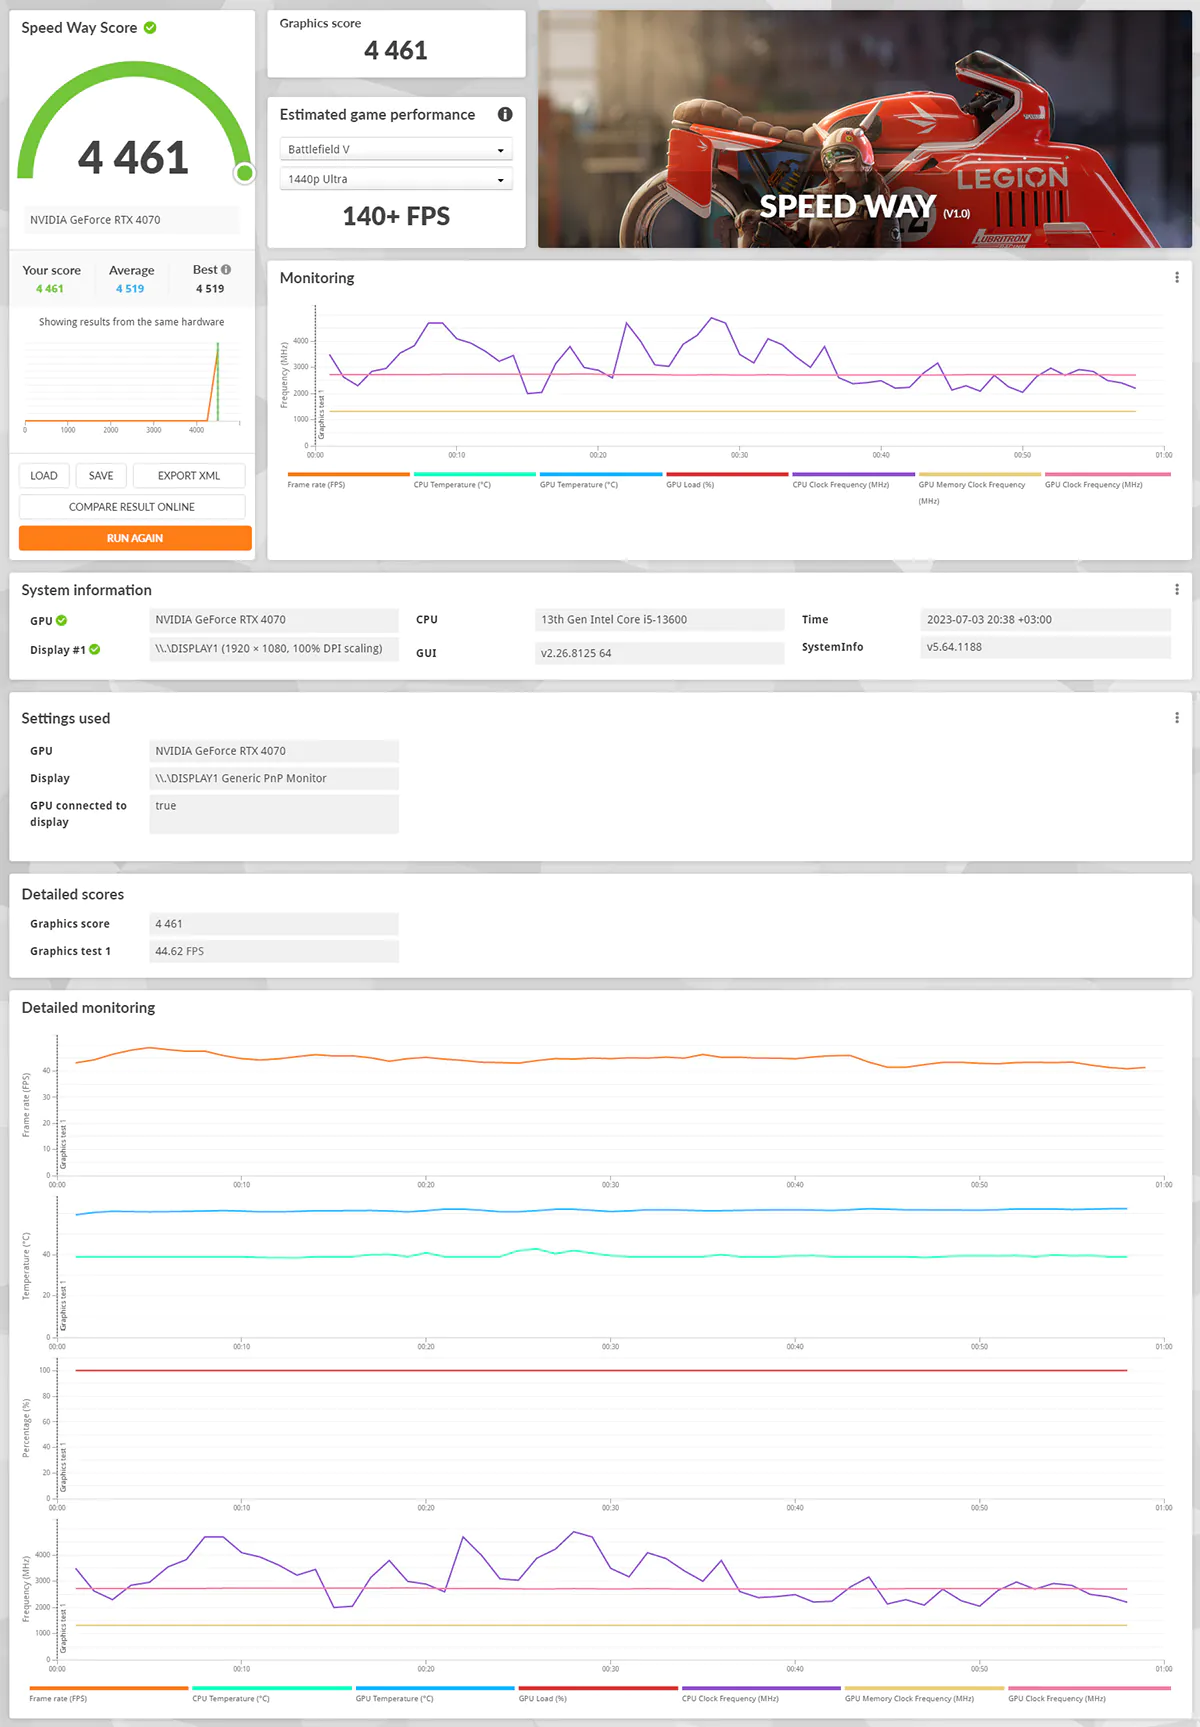This screenshot has height=1727, width=1200.
Task: Click the score distribution chart
Action: tap(132, 385)
